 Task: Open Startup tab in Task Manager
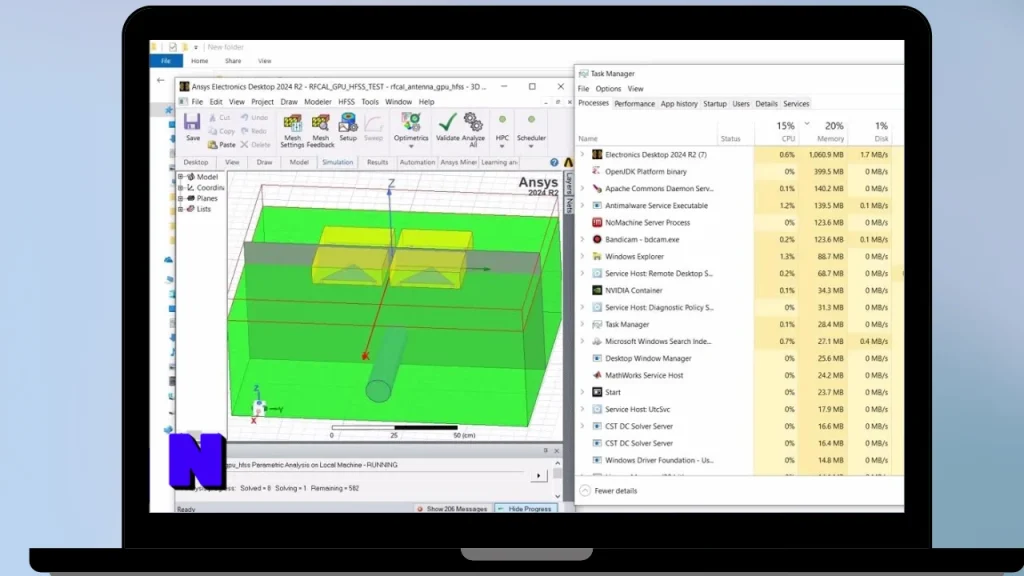[x=714, y=104]
